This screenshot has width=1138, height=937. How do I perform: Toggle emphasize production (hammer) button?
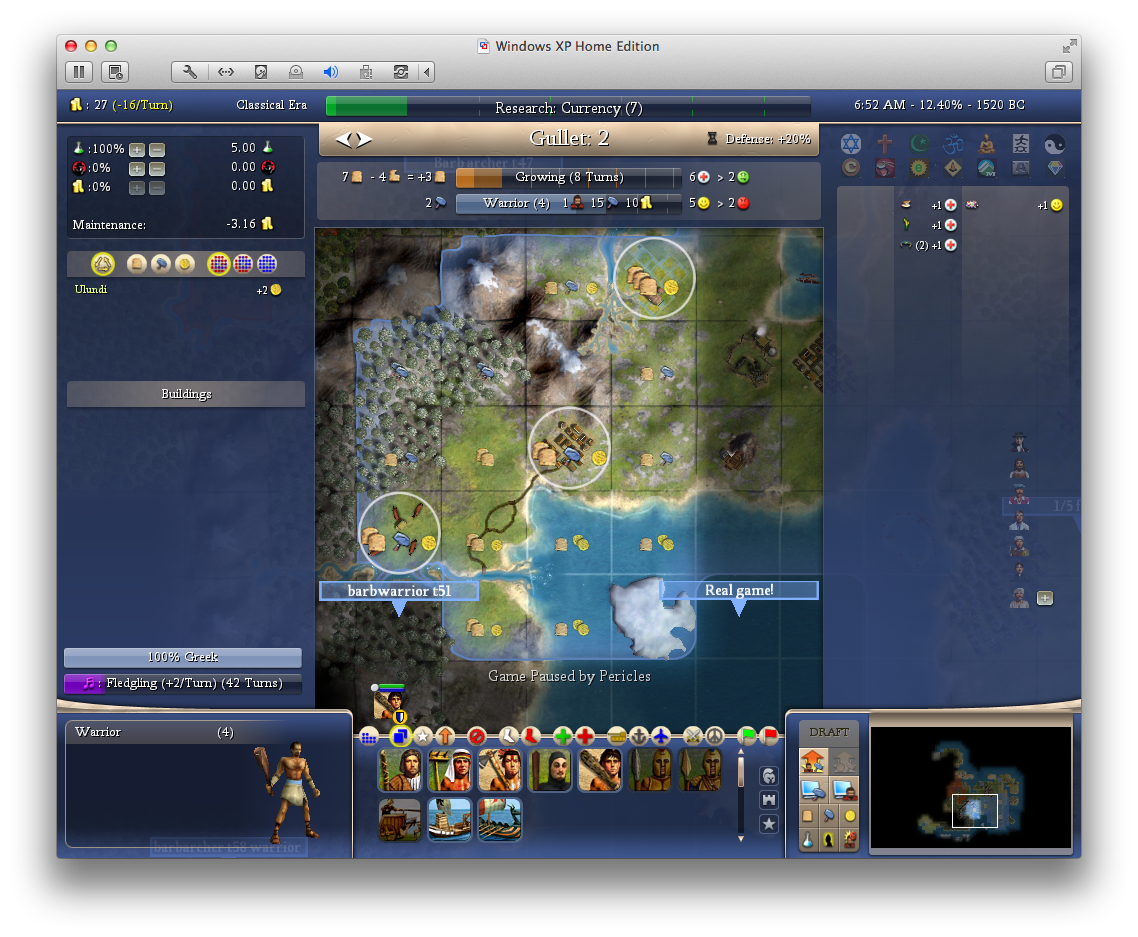(x=829, y=816)
